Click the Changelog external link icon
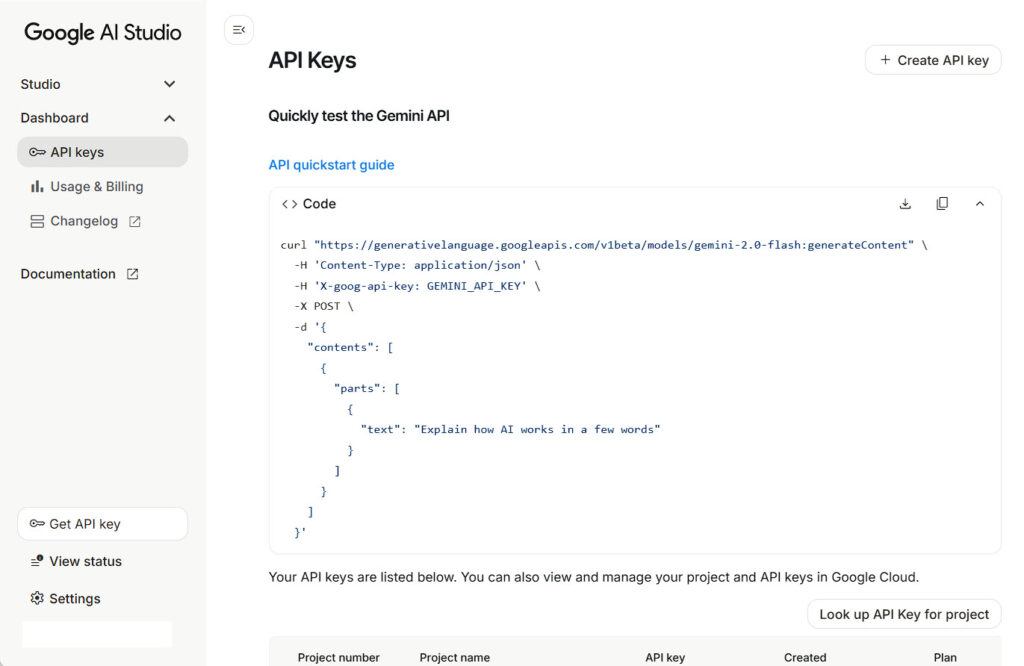 point(135,222)
